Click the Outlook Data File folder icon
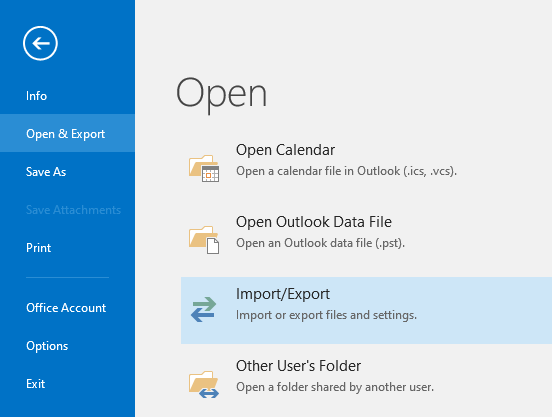The height and width of the screenshot is (417, 552). 204,240
